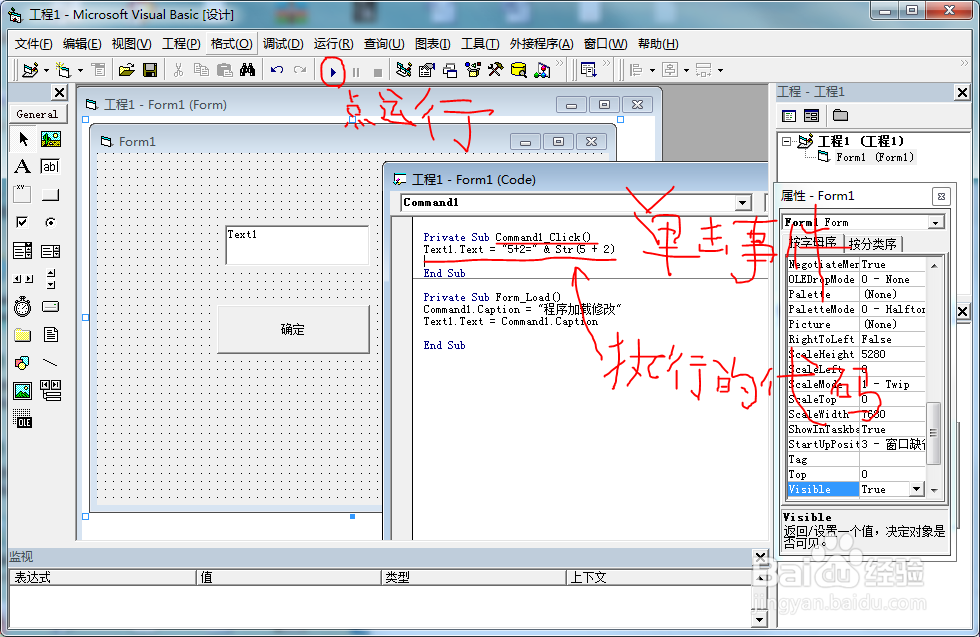Open the 运行(R) menu

click(x=333, y=44)
